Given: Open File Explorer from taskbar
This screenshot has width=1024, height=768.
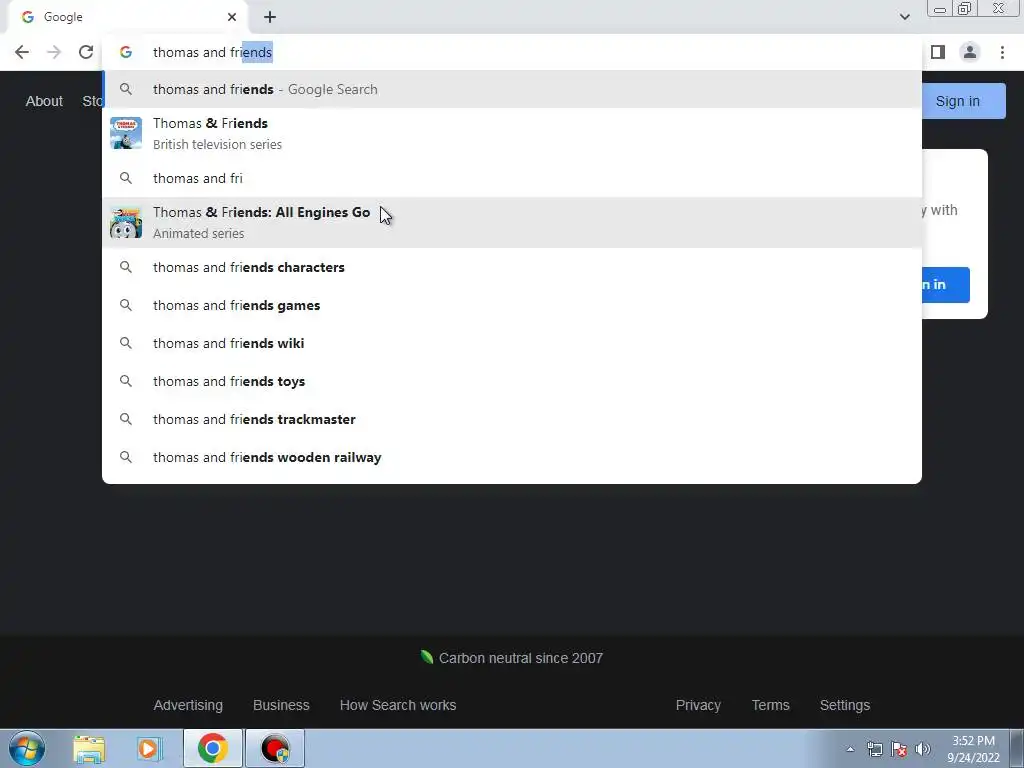Looking at the screenshot, I should point(89,748).
